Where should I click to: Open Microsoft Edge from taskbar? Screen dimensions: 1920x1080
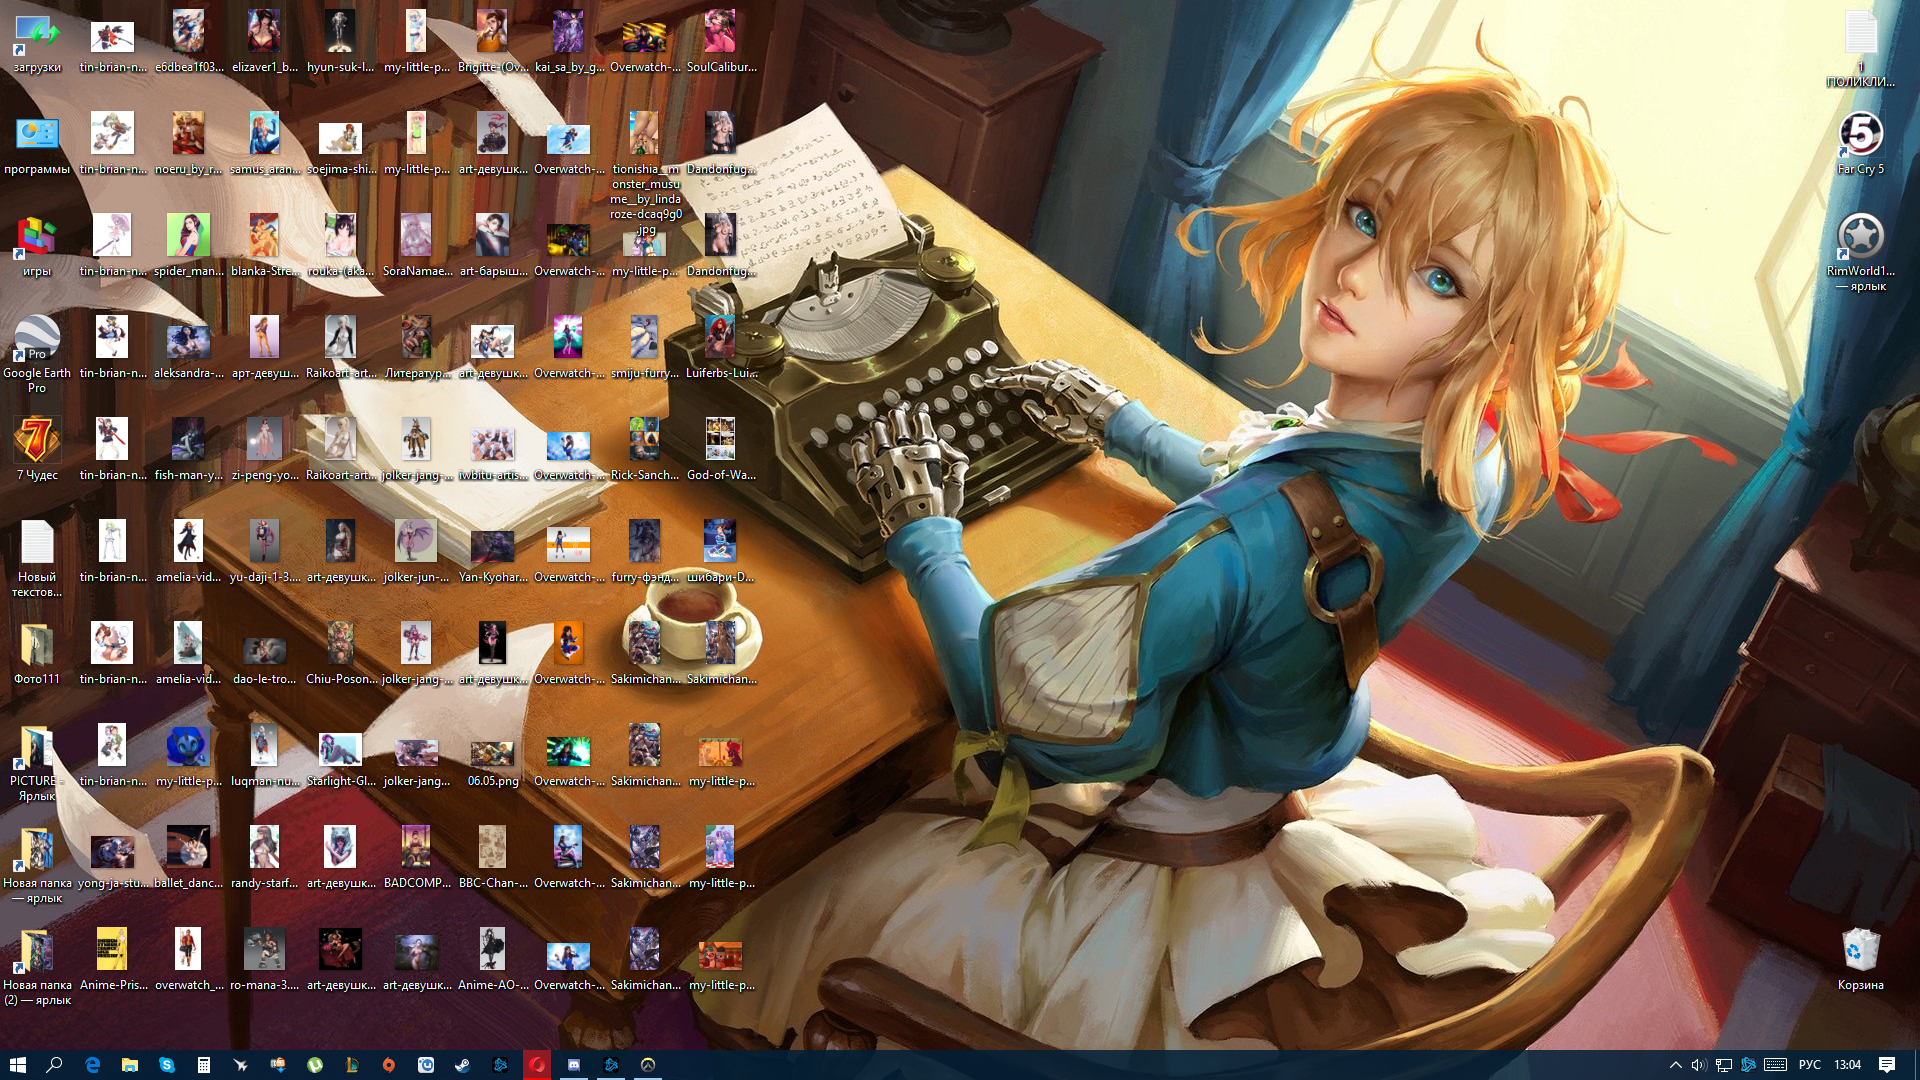[x=93, y=1065]
